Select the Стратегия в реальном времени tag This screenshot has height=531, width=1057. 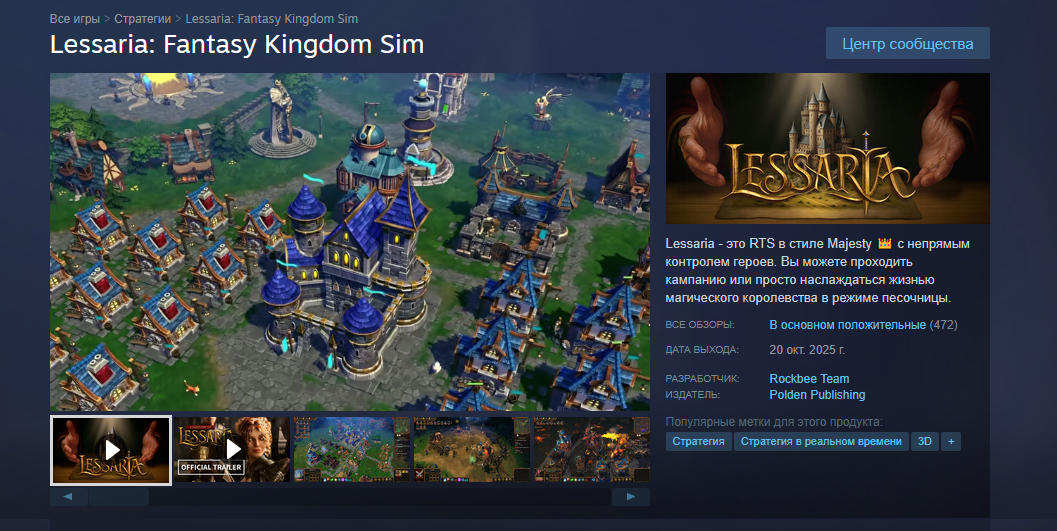click(x=821, y=441)
